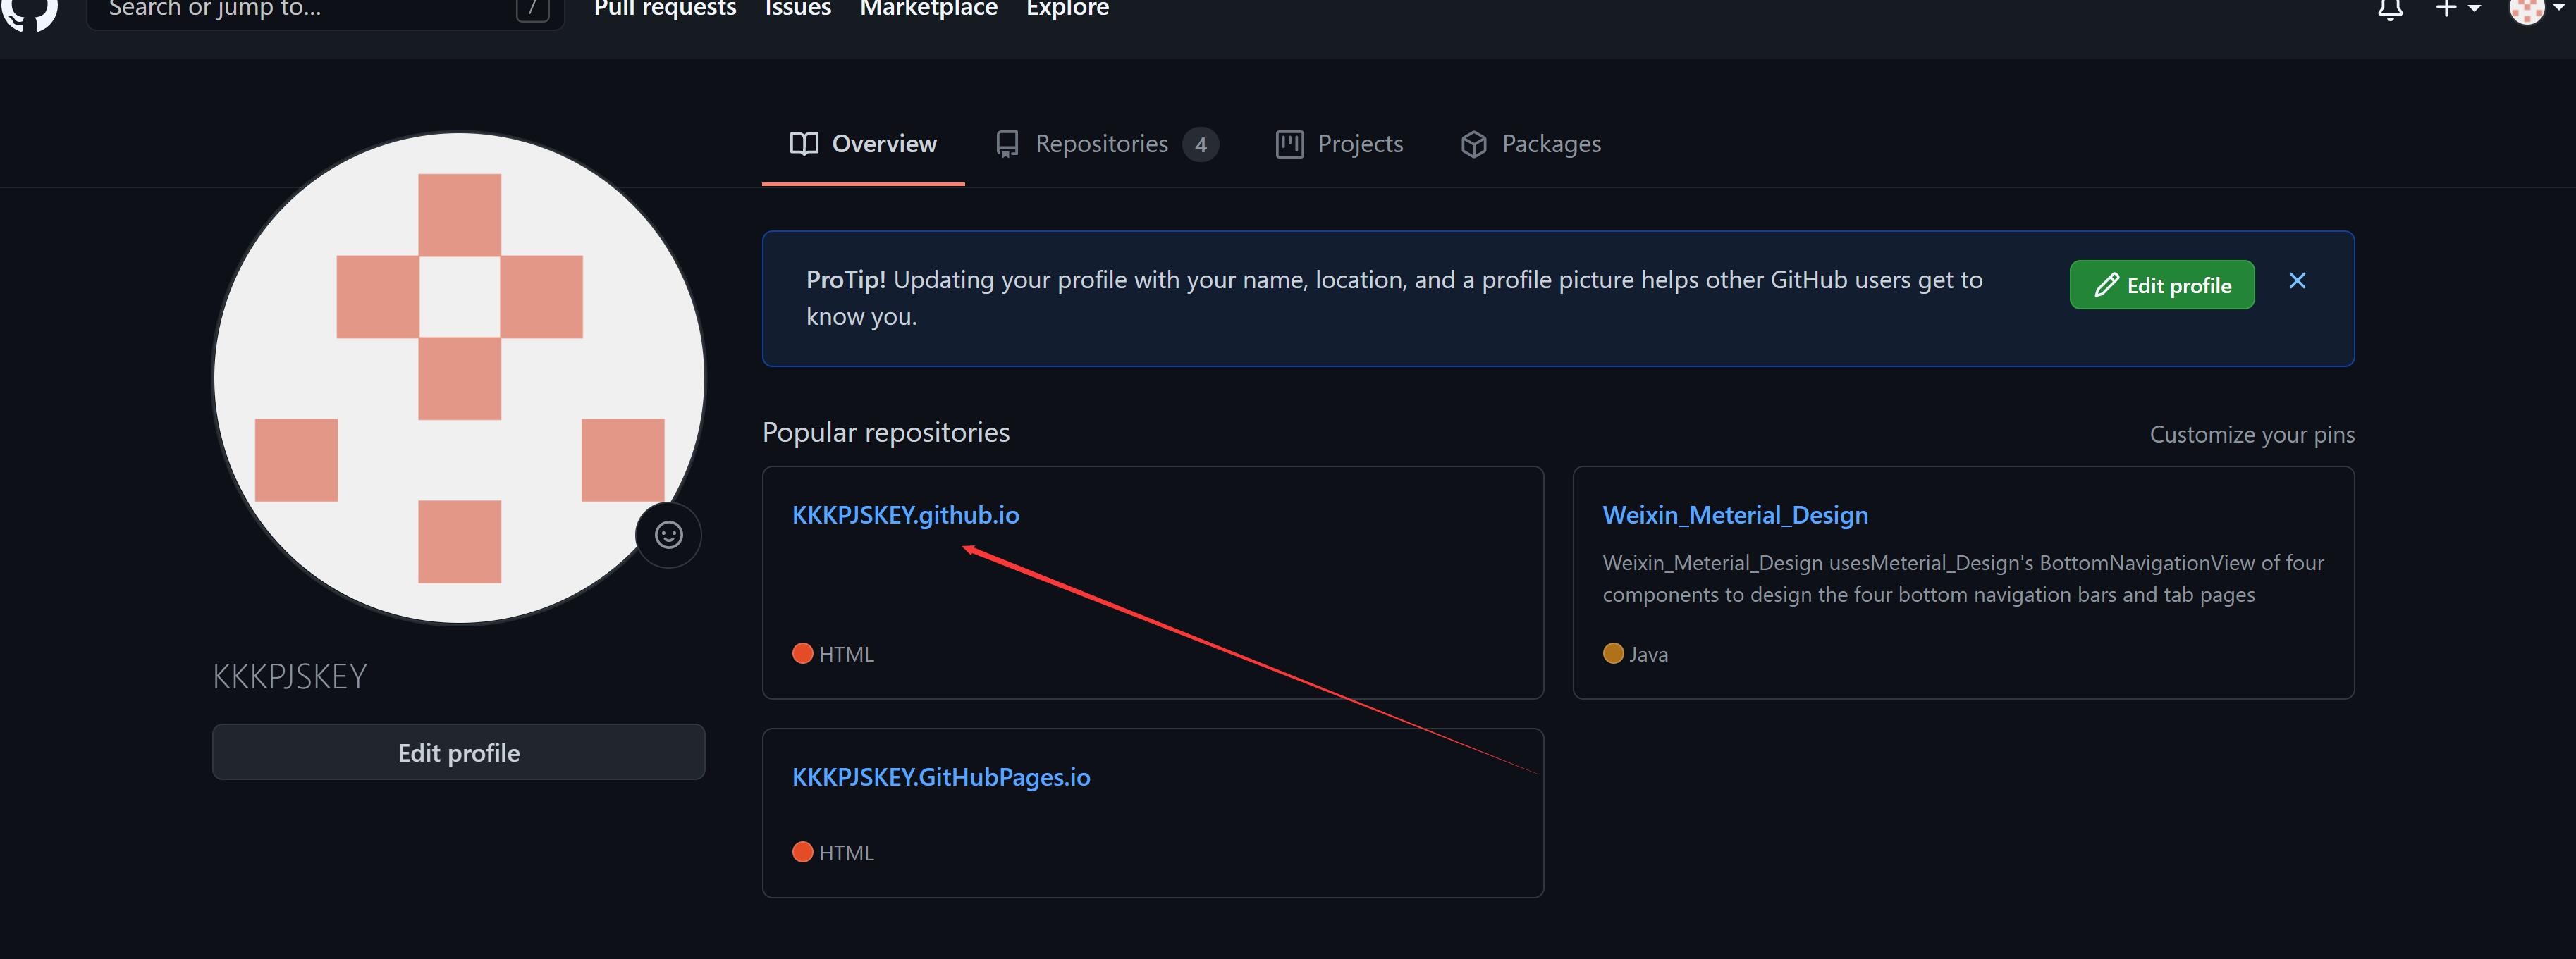Click the set status smiley icon
The height and width of the screenshot is (959, 2576).
coord(668,535)
